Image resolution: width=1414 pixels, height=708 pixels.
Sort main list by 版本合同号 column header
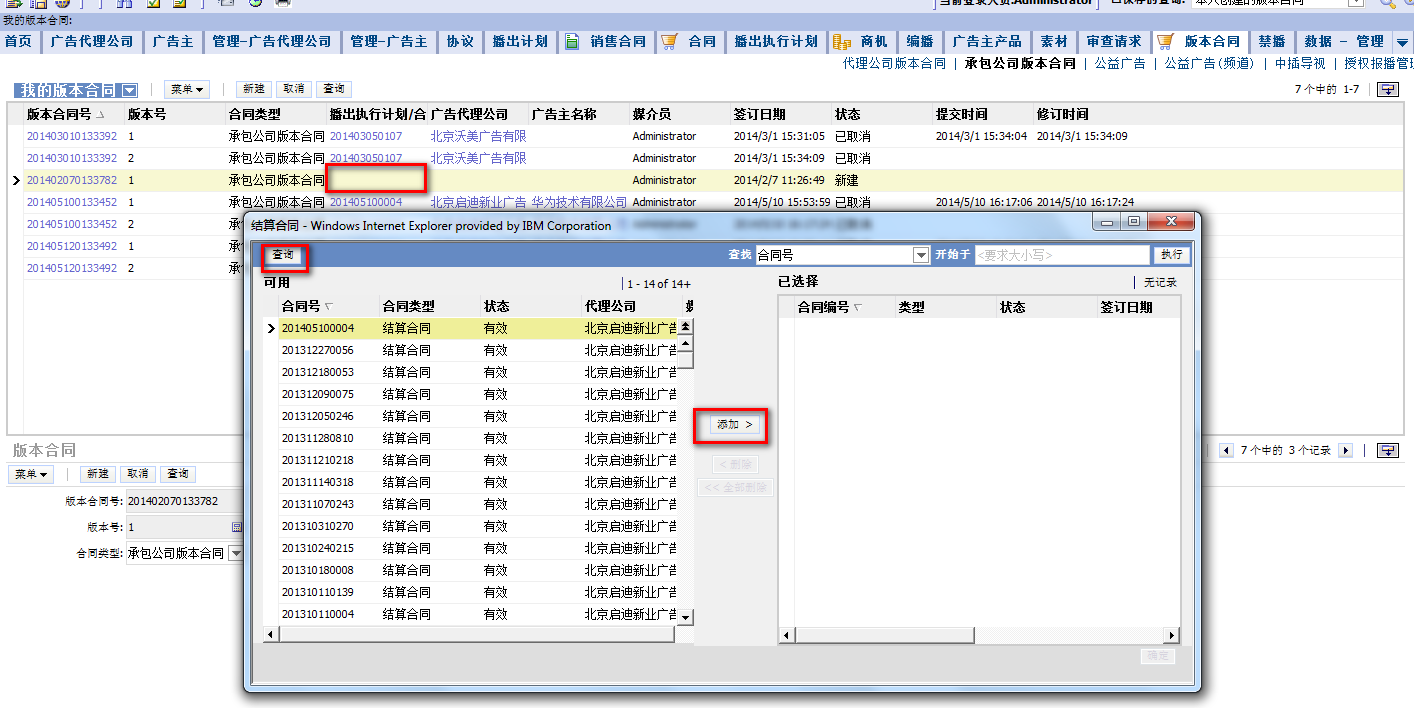(x=59, y=114)
